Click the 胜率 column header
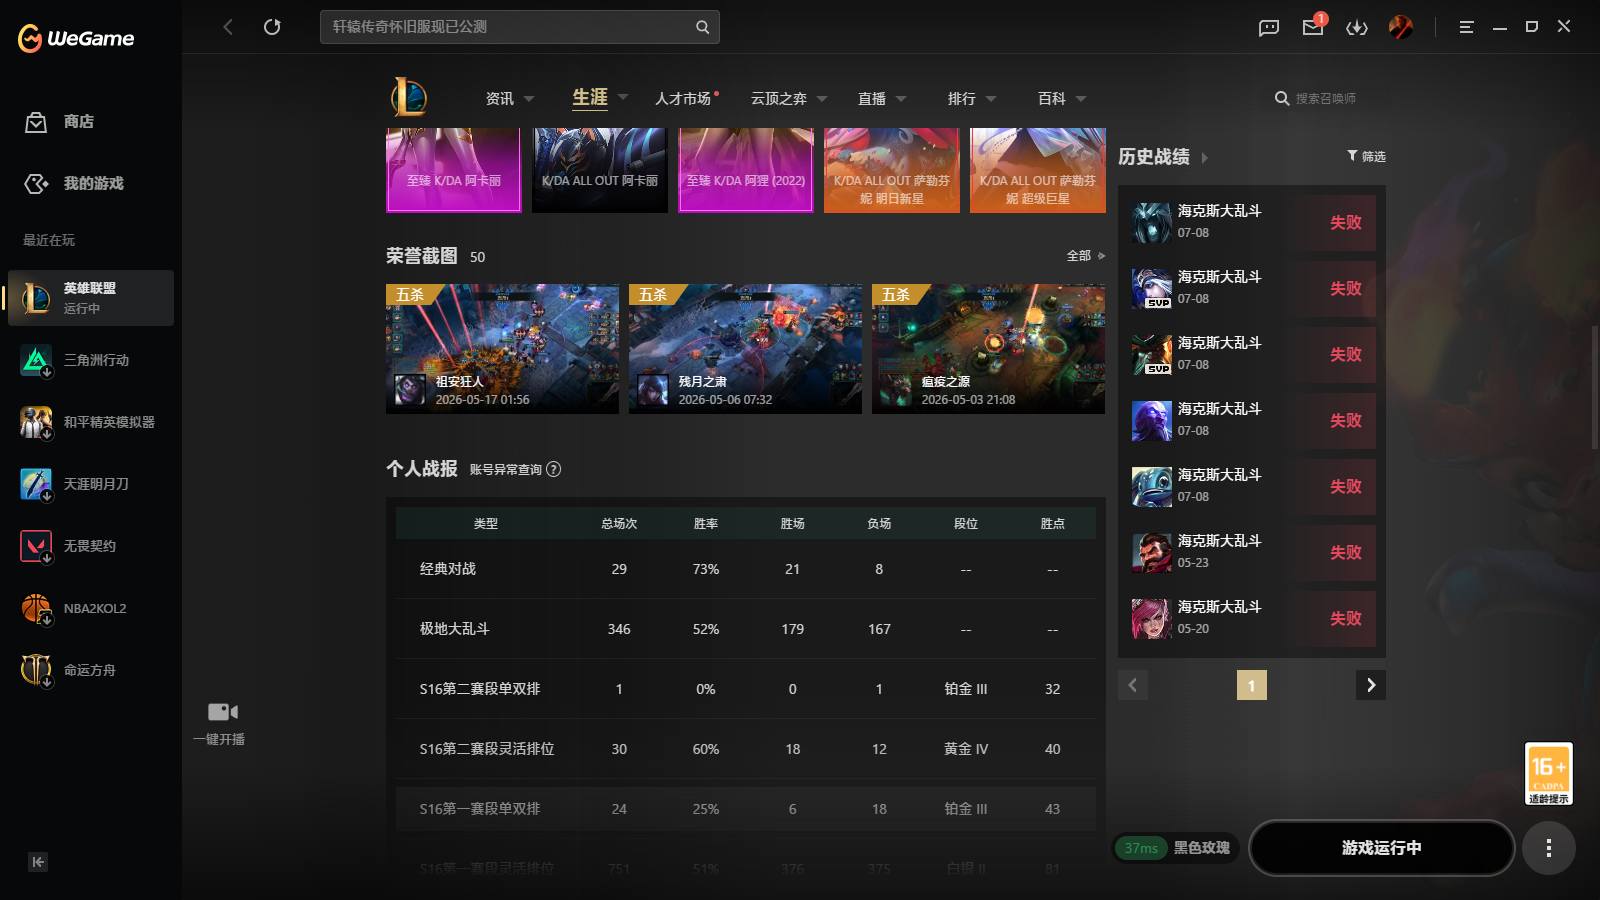This screenshot has height=900, width=1600. tap(706, 524)
